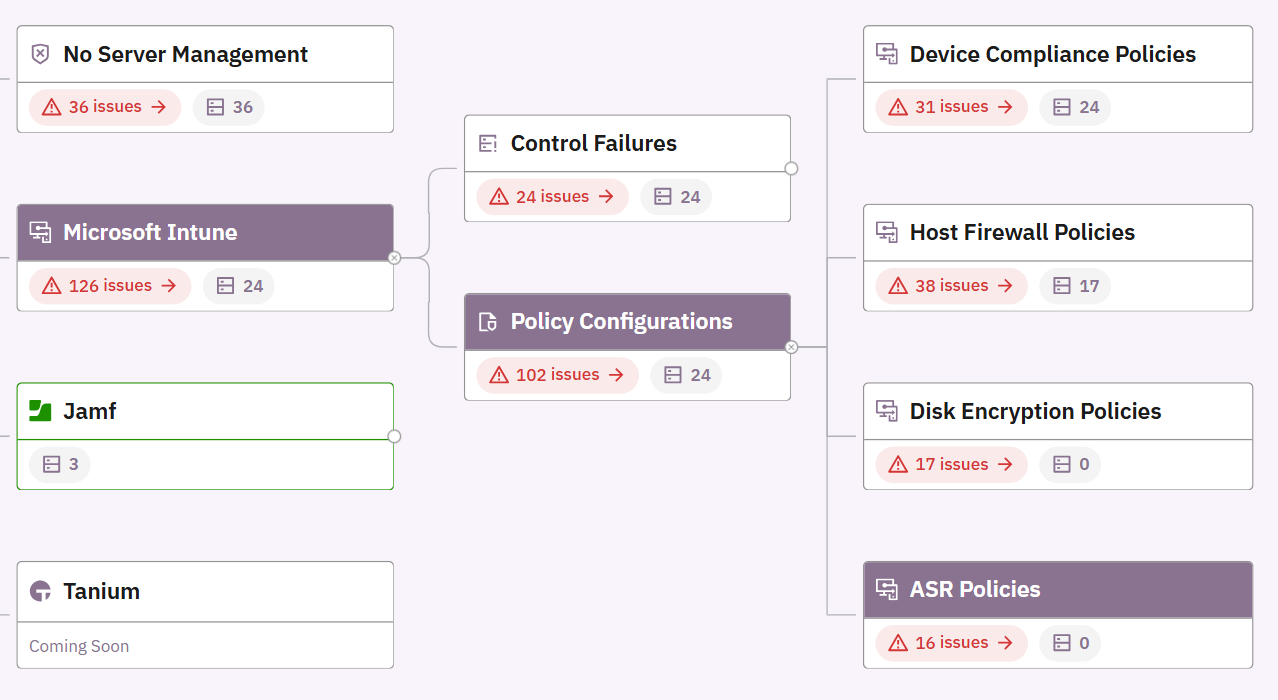Click the Disk Encryption Policies icon

click(886, 411)
